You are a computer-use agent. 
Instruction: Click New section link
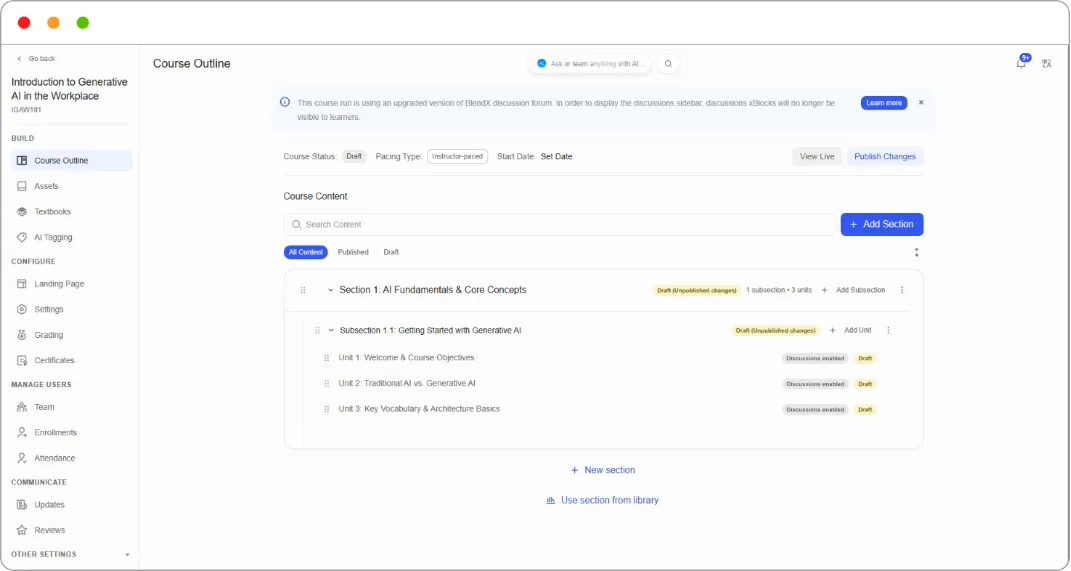tap(603, 470)
